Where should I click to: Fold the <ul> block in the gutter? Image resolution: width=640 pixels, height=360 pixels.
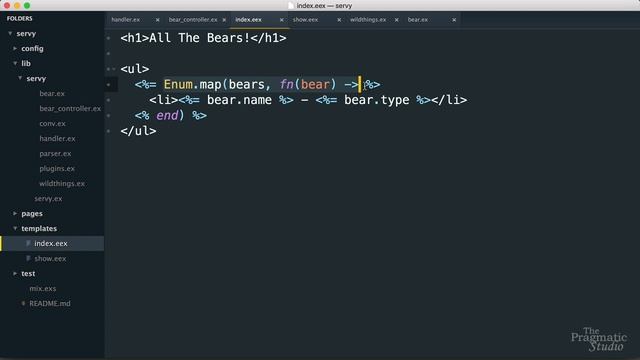tap(113, 69)
